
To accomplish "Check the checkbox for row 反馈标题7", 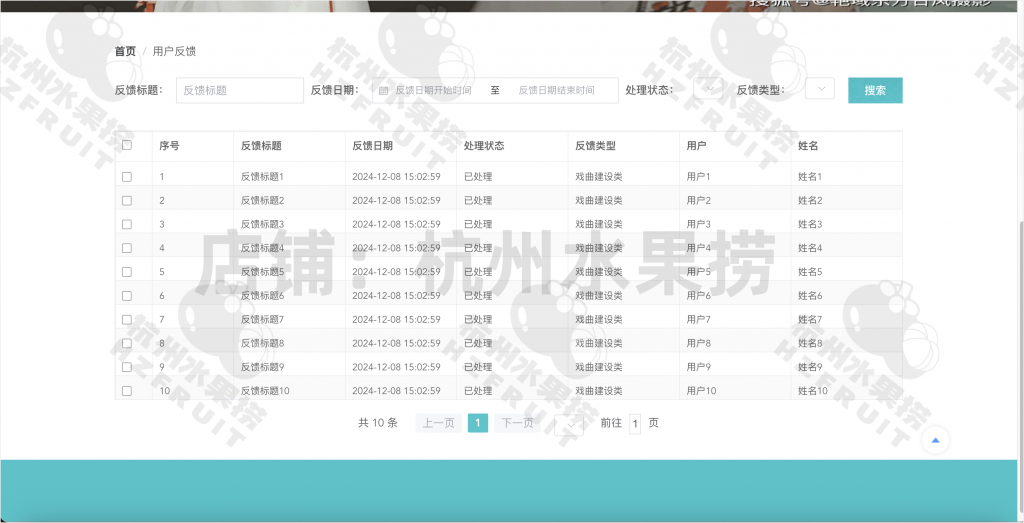I will point(127,319).
